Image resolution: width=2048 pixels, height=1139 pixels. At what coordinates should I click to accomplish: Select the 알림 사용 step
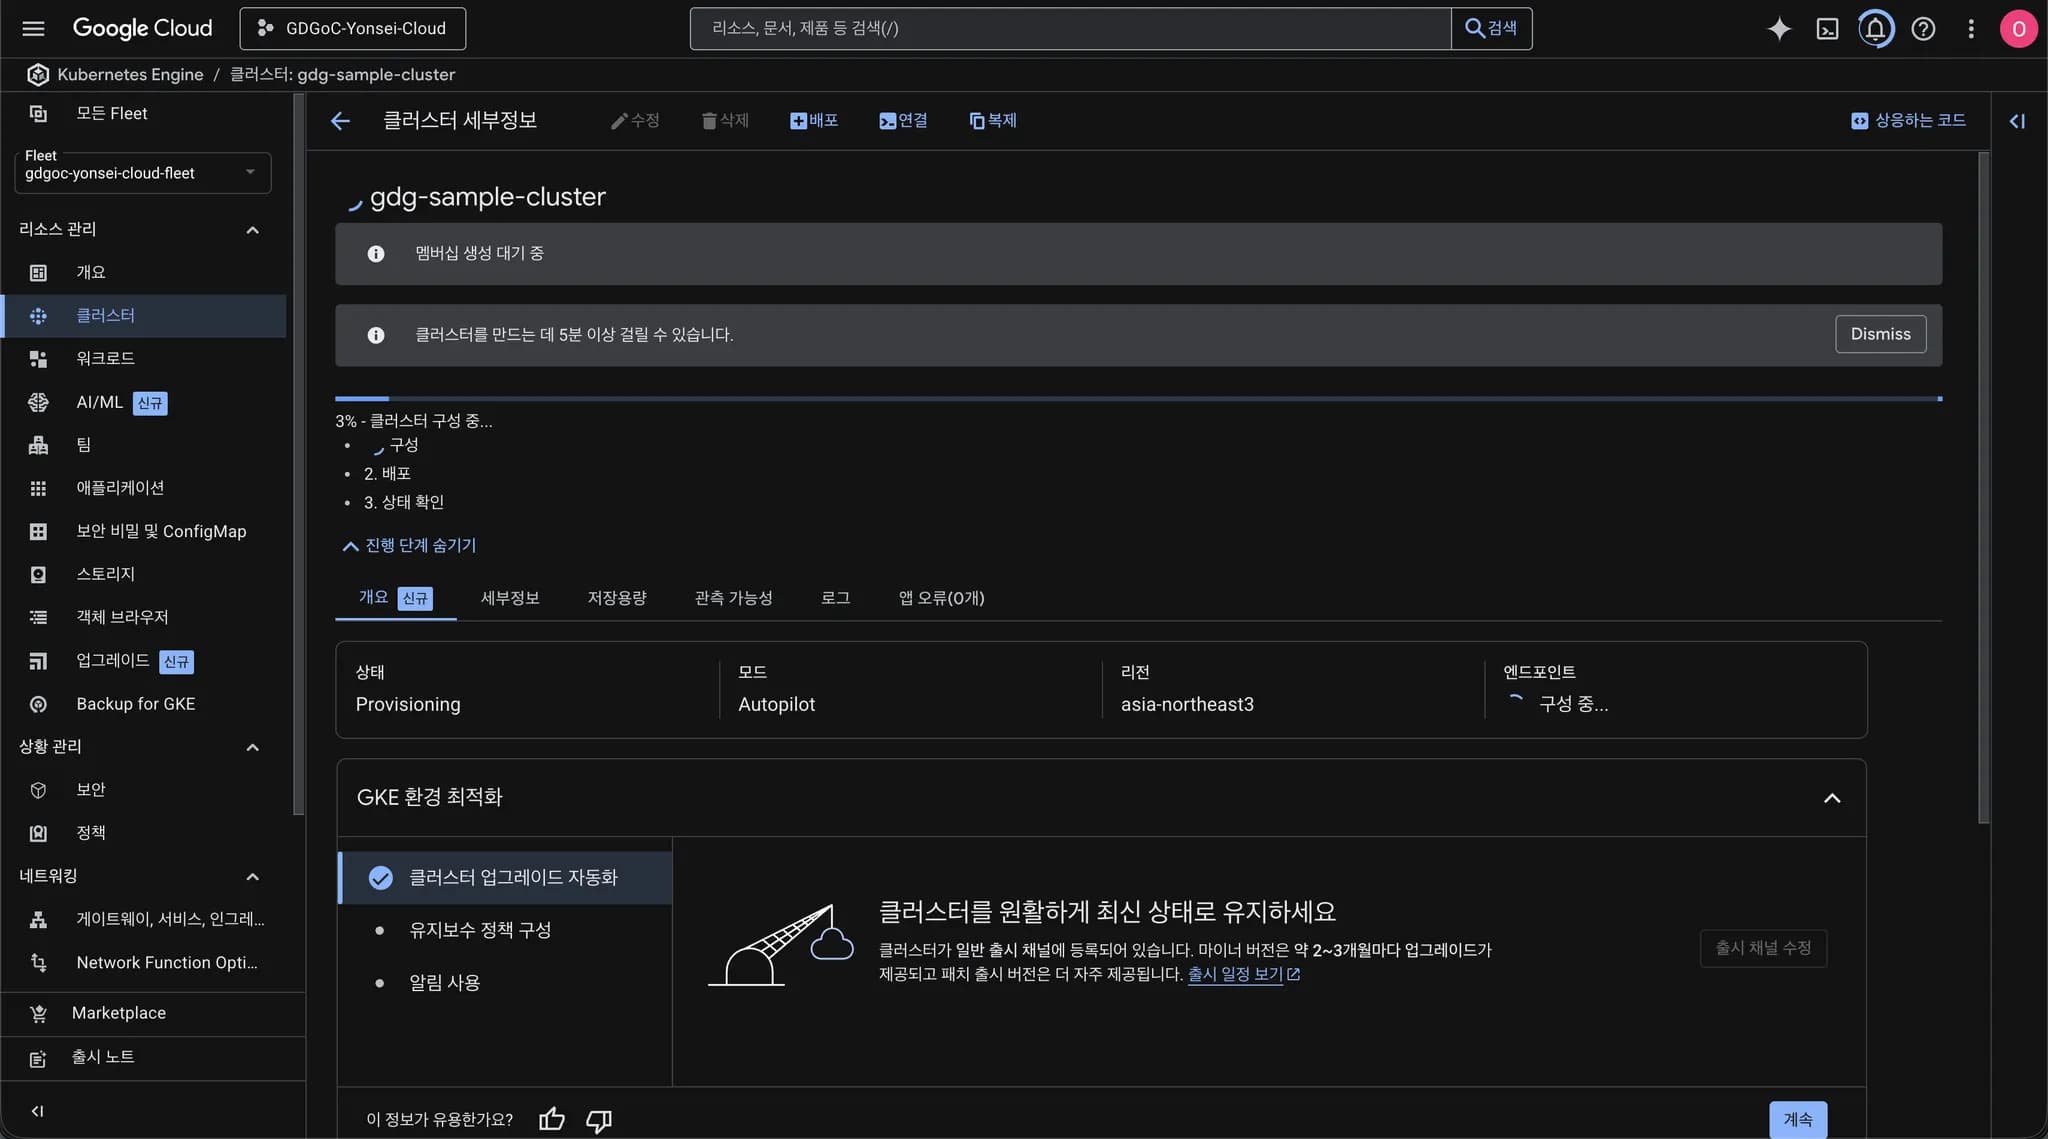click(x=444, y=983)
